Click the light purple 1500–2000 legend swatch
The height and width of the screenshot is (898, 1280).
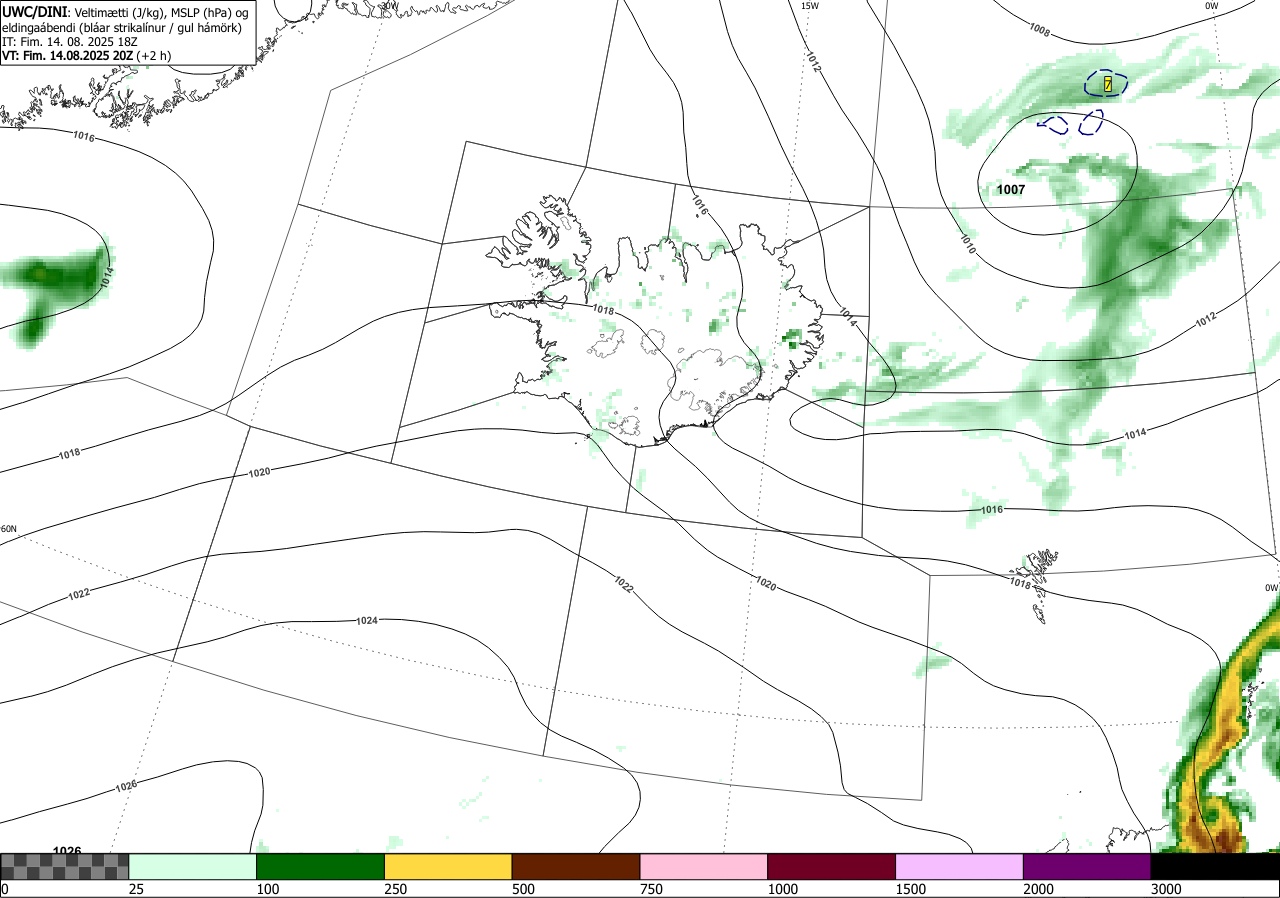pos(960,866)
